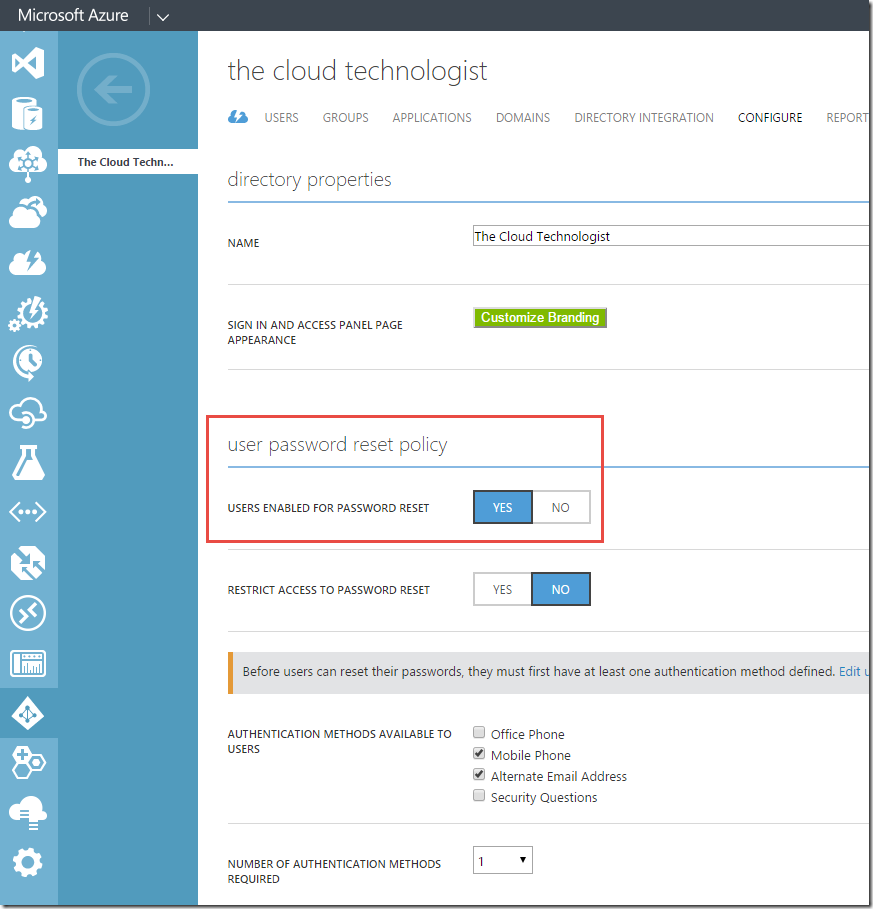This screenshot has width=873, height=909.
Task: Click cloud with arrow sidebar icon
Action: coord(28,213)
